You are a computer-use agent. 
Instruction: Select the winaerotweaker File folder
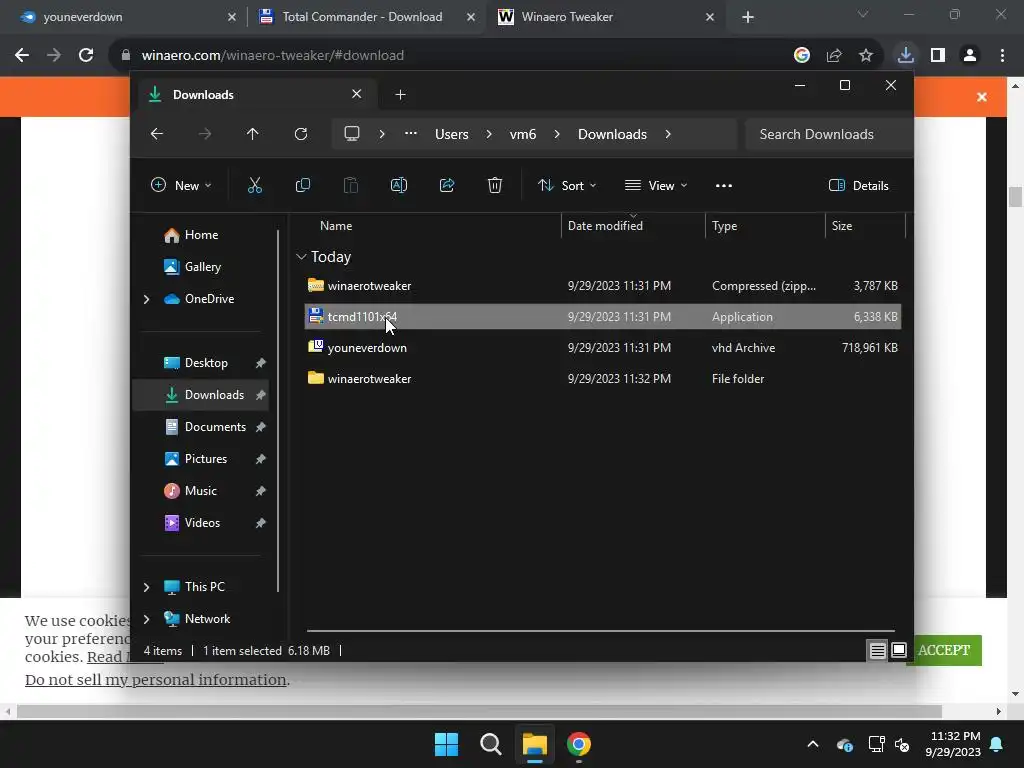click(603, 379)
